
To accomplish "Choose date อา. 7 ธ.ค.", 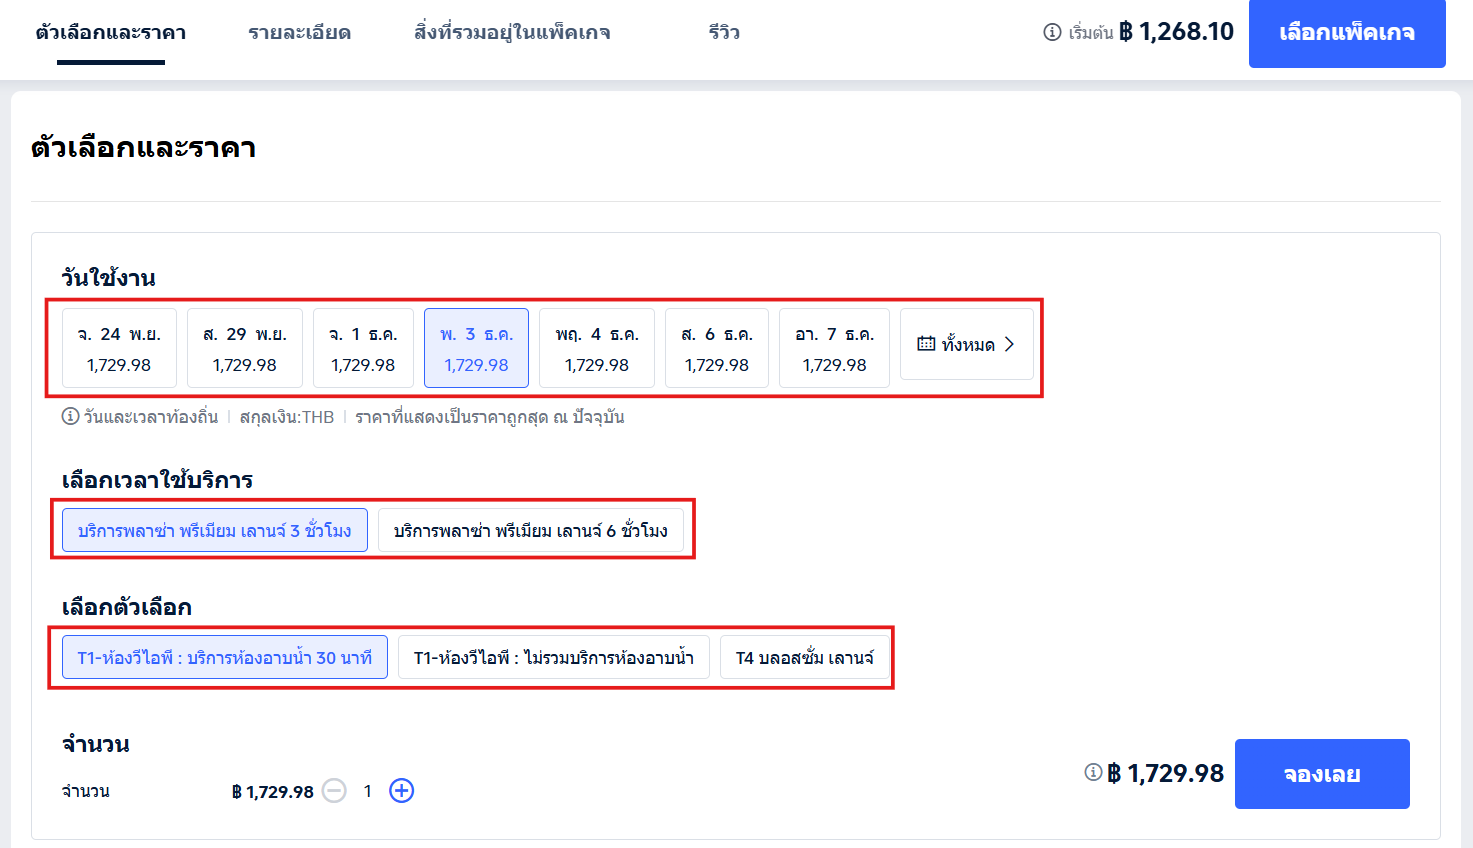I will click(x=834, y=348).
